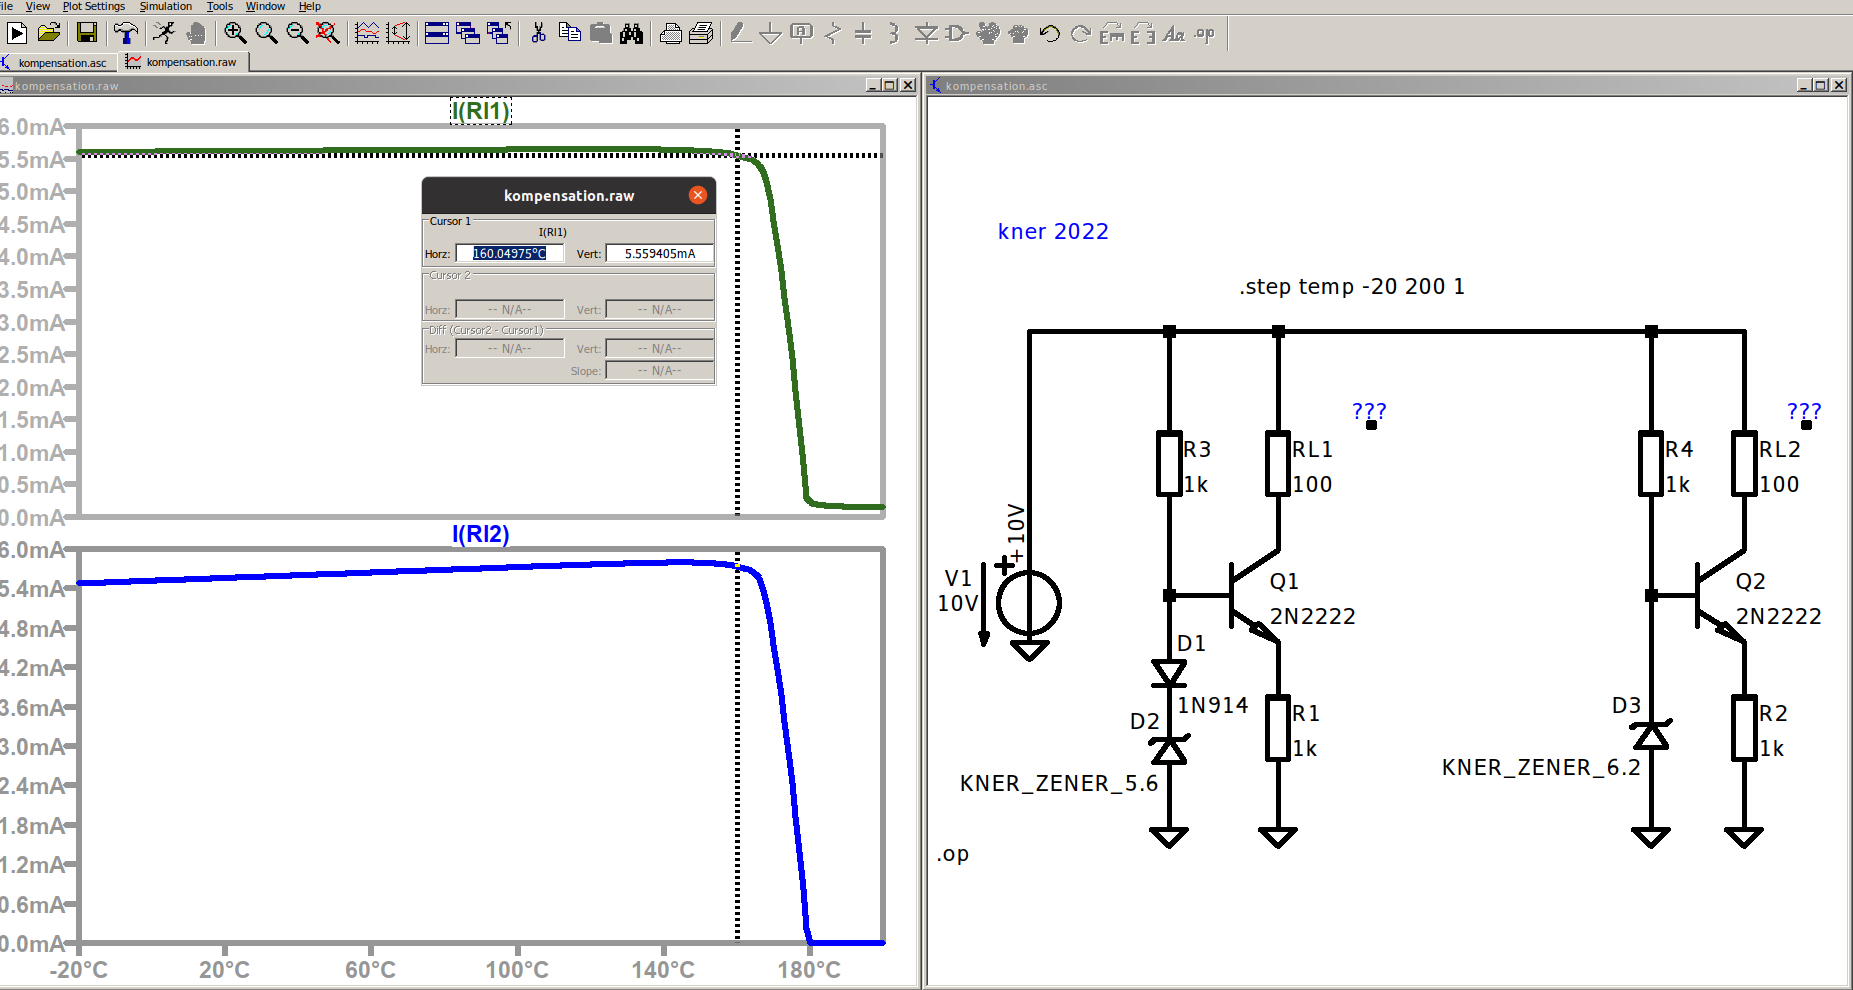Click the zoom in magnifier icon
Screen dimensions: 1853x990
click(x=235, y=33)
